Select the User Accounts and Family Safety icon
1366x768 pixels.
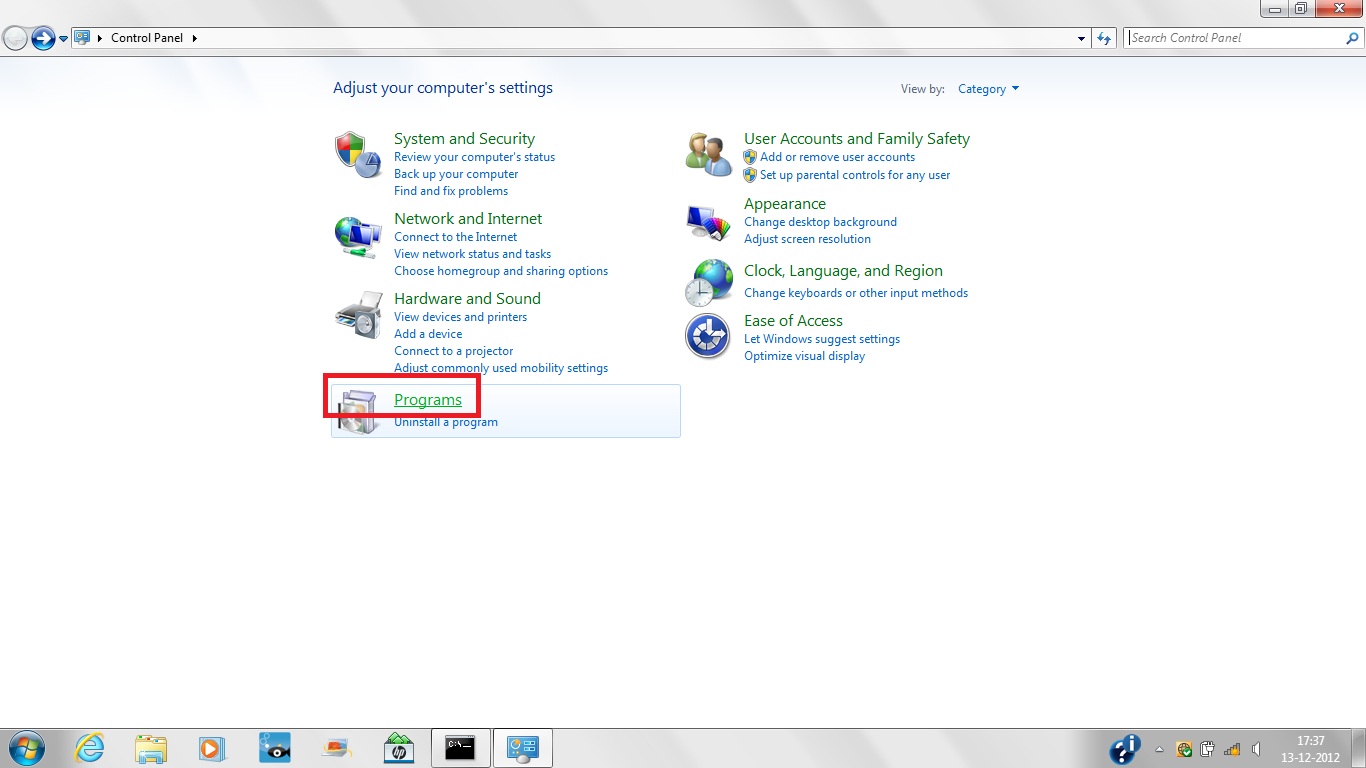click(709, 154)
